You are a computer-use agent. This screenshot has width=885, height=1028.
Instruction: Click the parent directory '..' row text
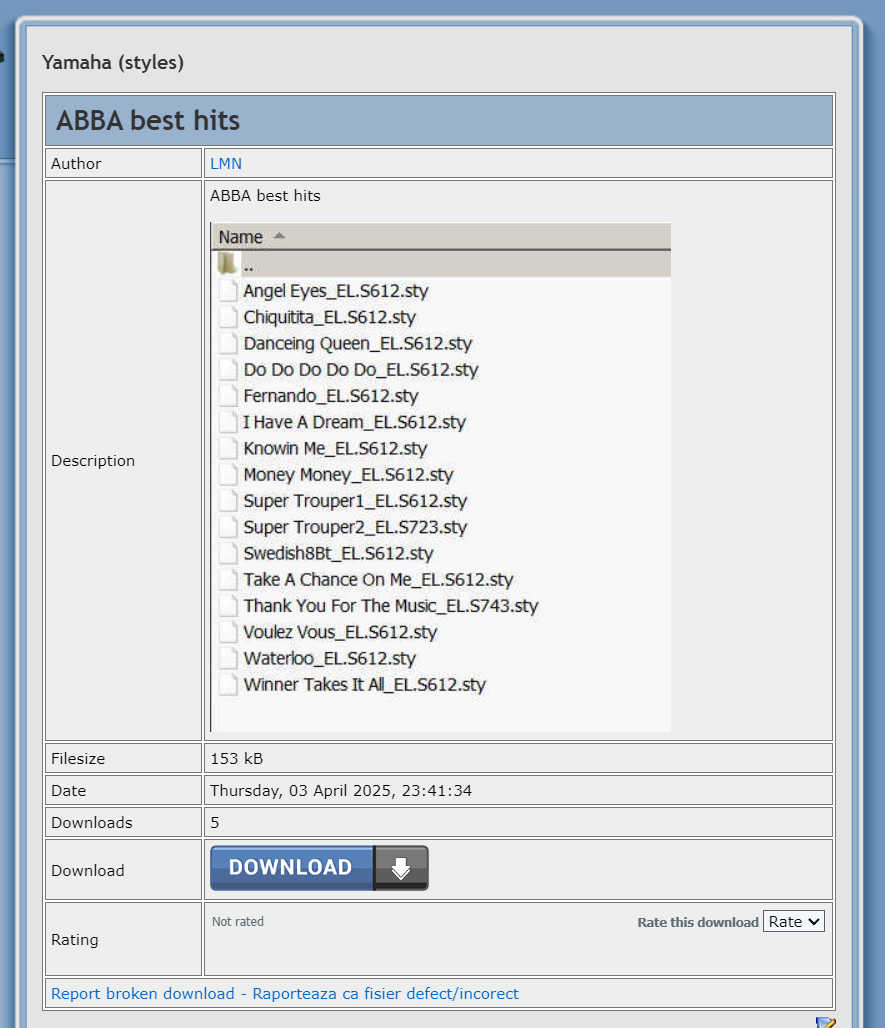pos(248,266)
